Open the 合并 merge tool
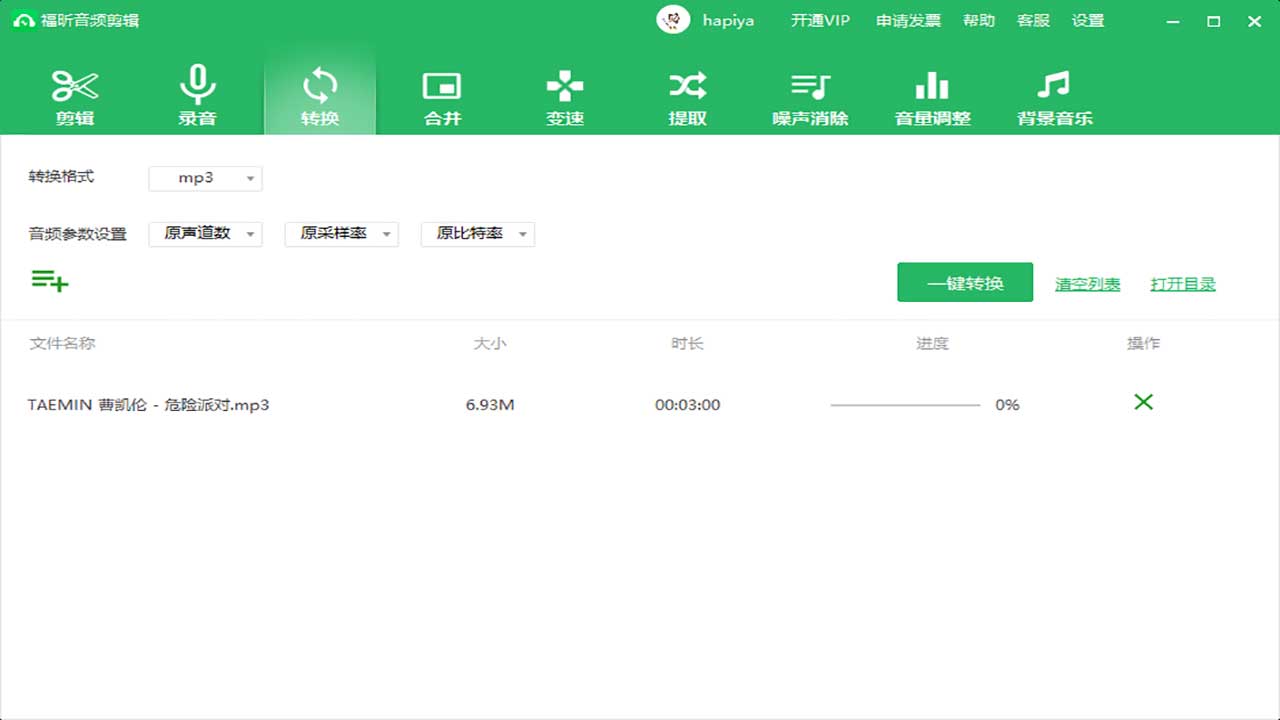Screen dimensions: 1280x720 tap(442, 97)
